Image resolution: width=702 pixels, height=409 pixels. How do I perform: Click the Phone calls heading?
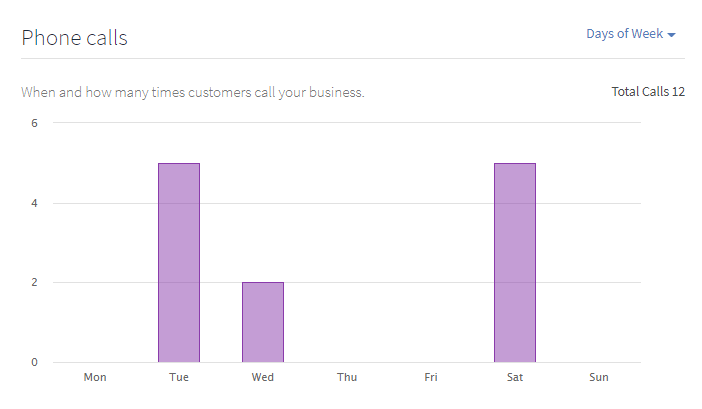[x=74, y=38]
